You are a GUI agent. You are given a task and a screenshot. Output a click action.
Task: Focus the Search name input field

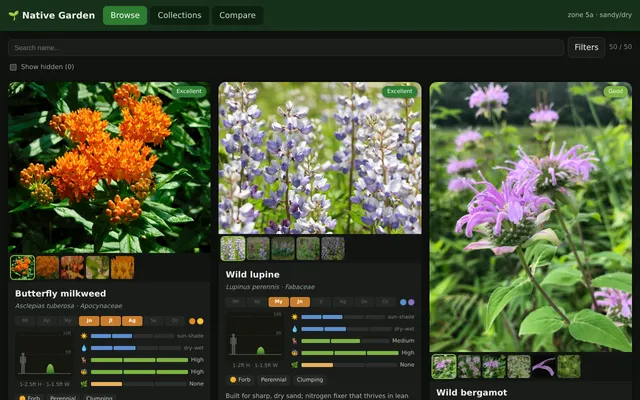coord(286,48)
